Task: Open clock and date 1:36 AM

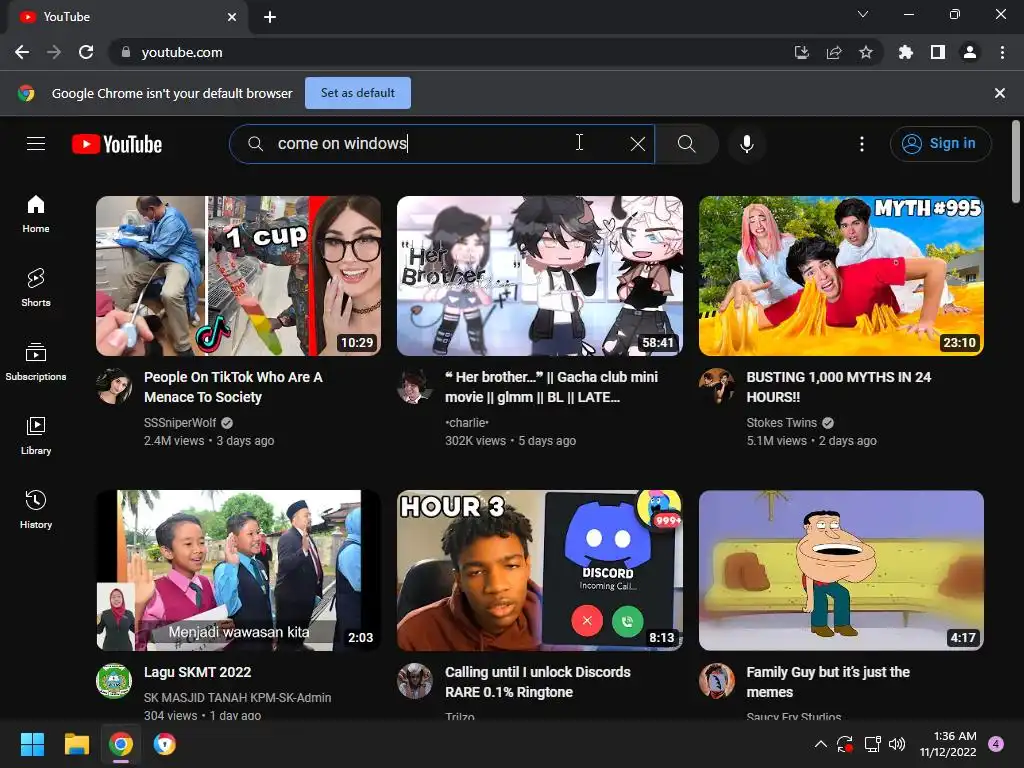Action: coord(948,744)
